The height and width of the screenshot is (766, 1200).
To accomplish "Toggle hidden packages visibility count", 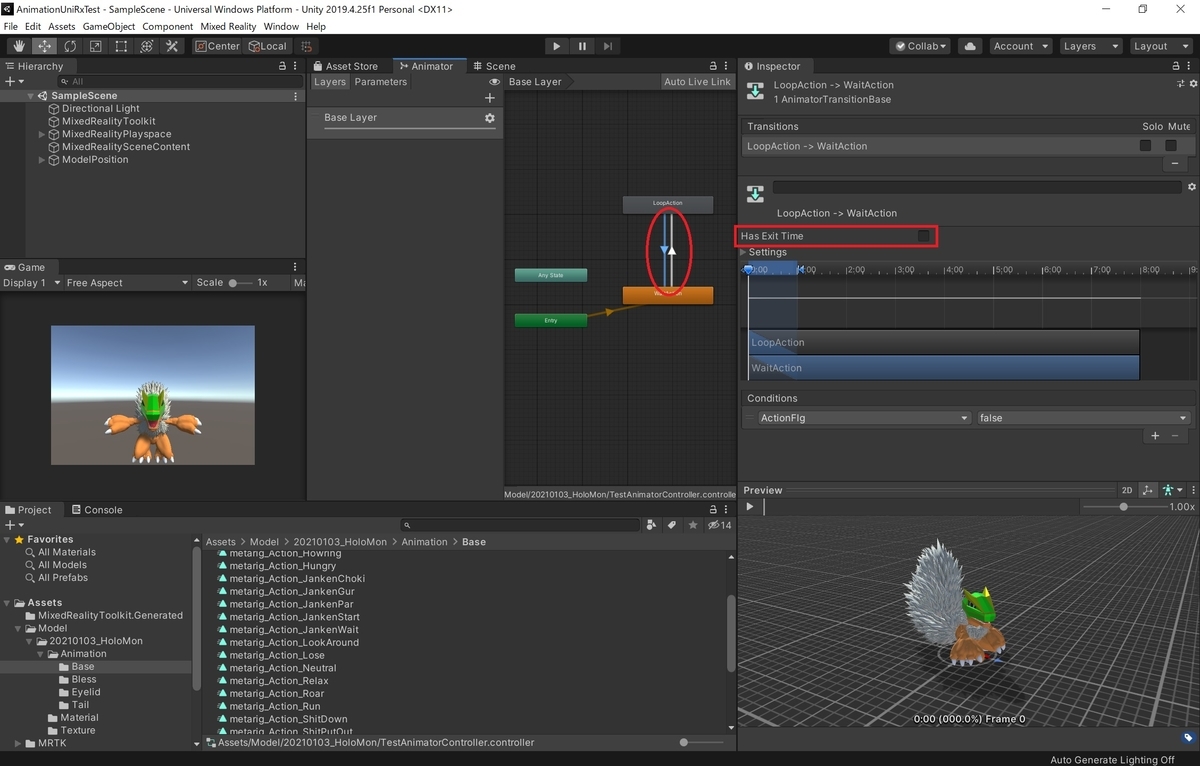I will pos(719,524).
